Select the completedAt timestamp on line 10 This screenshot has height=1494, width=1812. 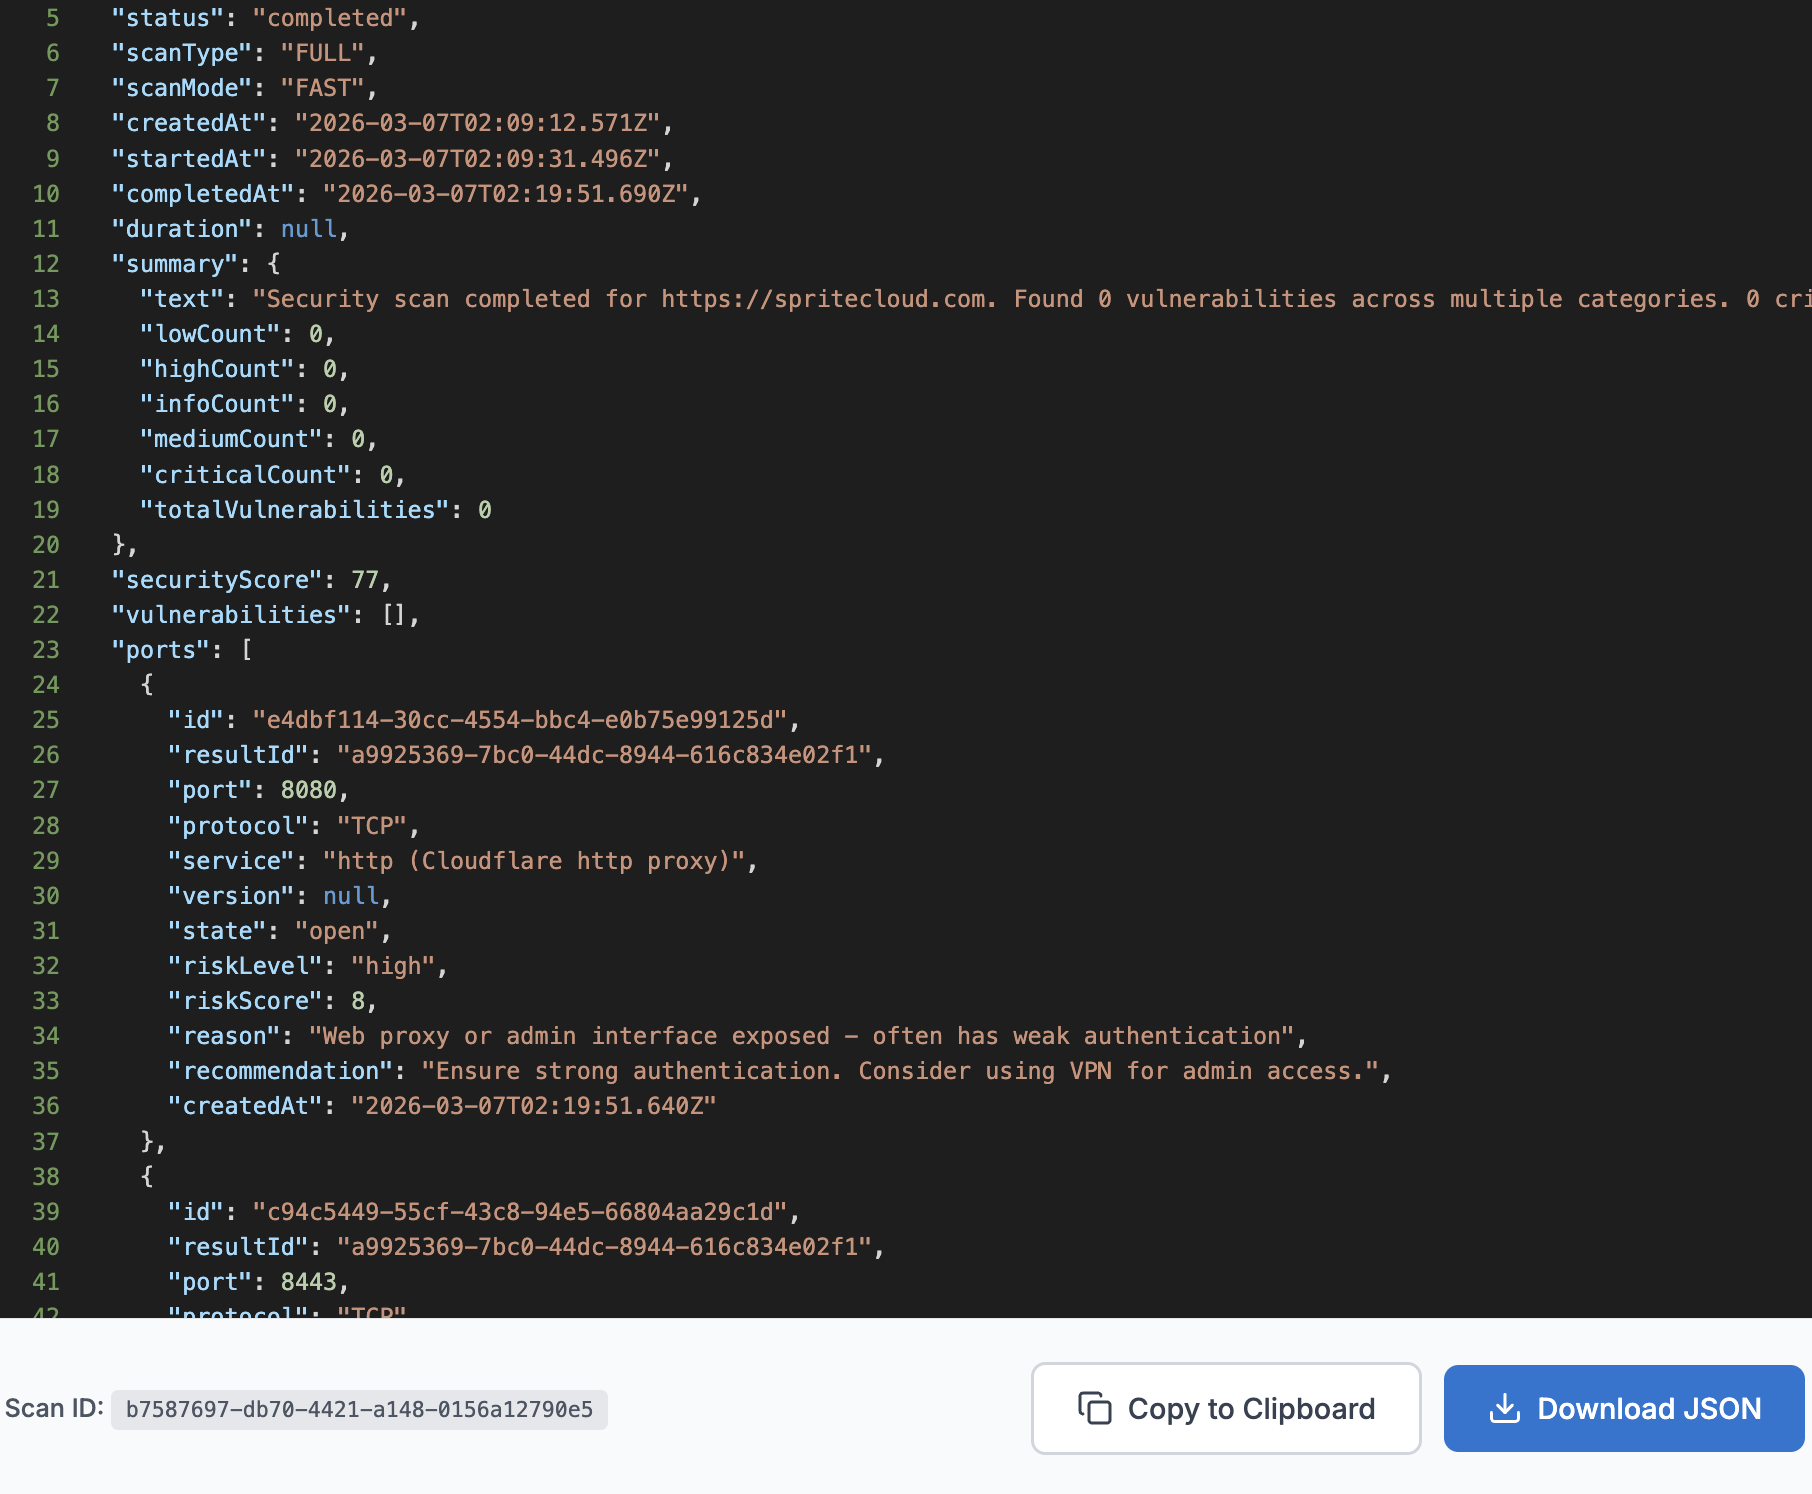[x=508, y=193]
